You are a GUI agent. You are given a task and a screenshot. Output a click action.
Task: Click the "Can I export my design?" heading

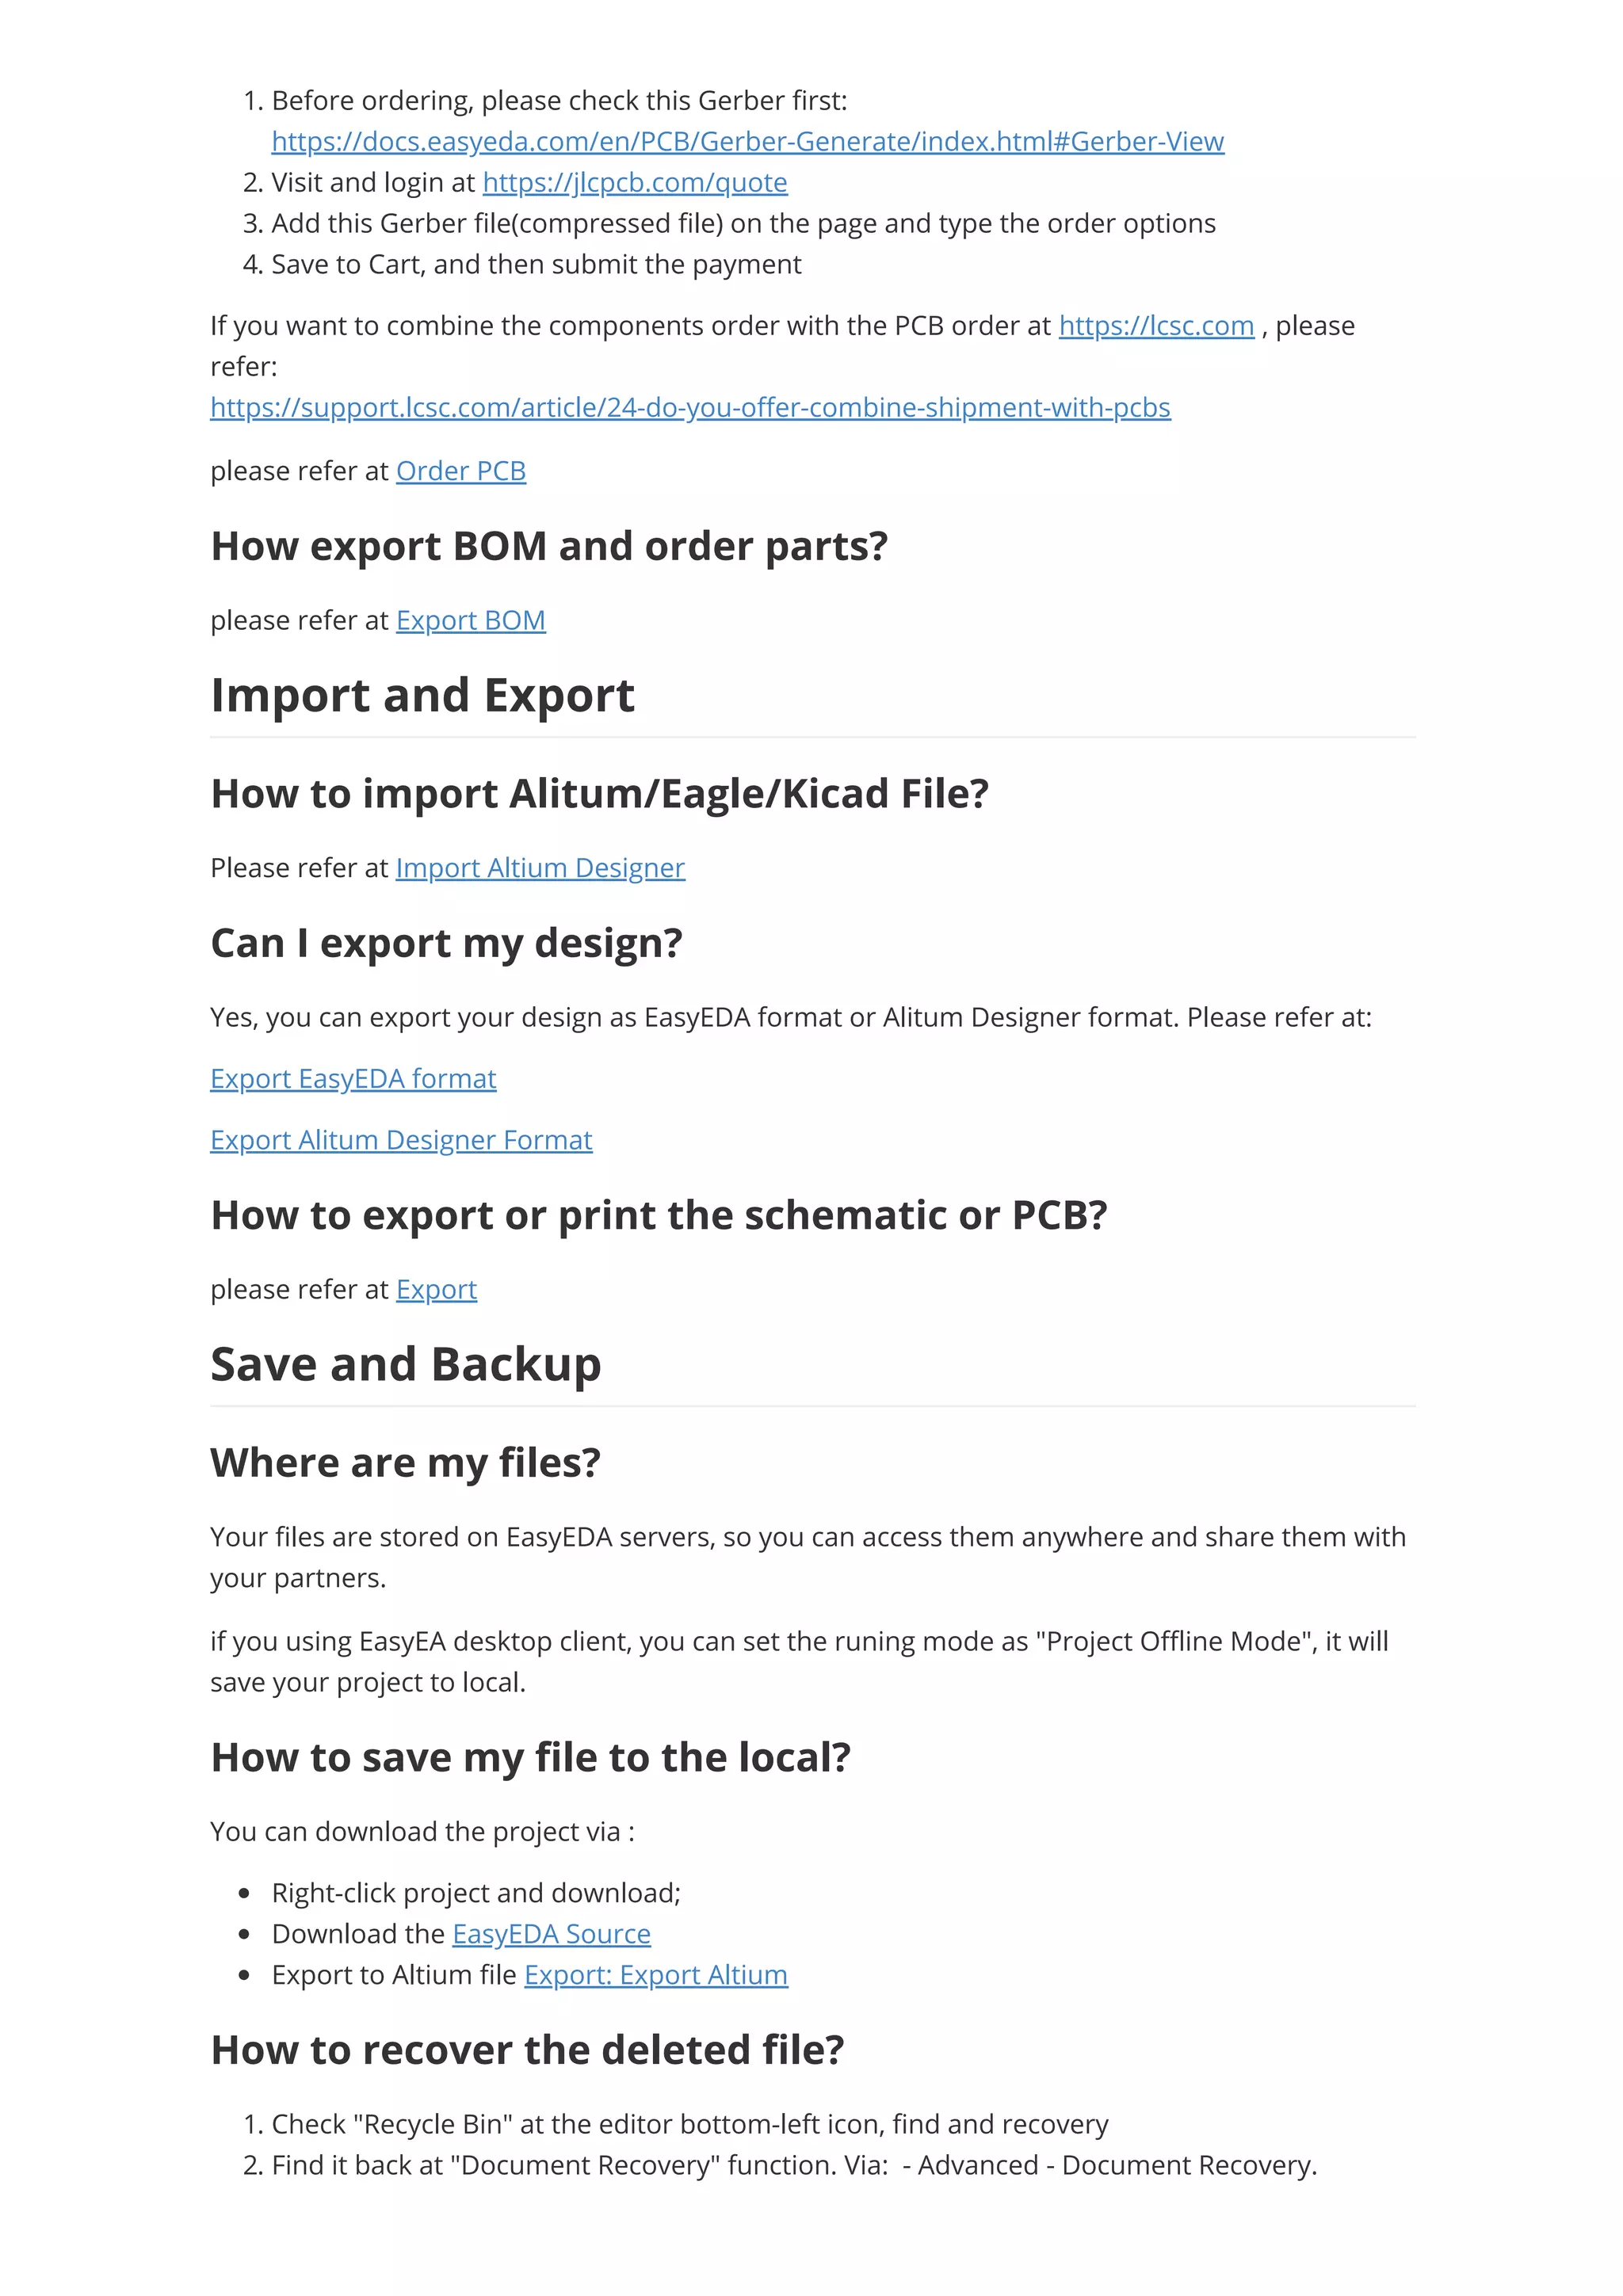pyautogui.click(x=446, y=944)
